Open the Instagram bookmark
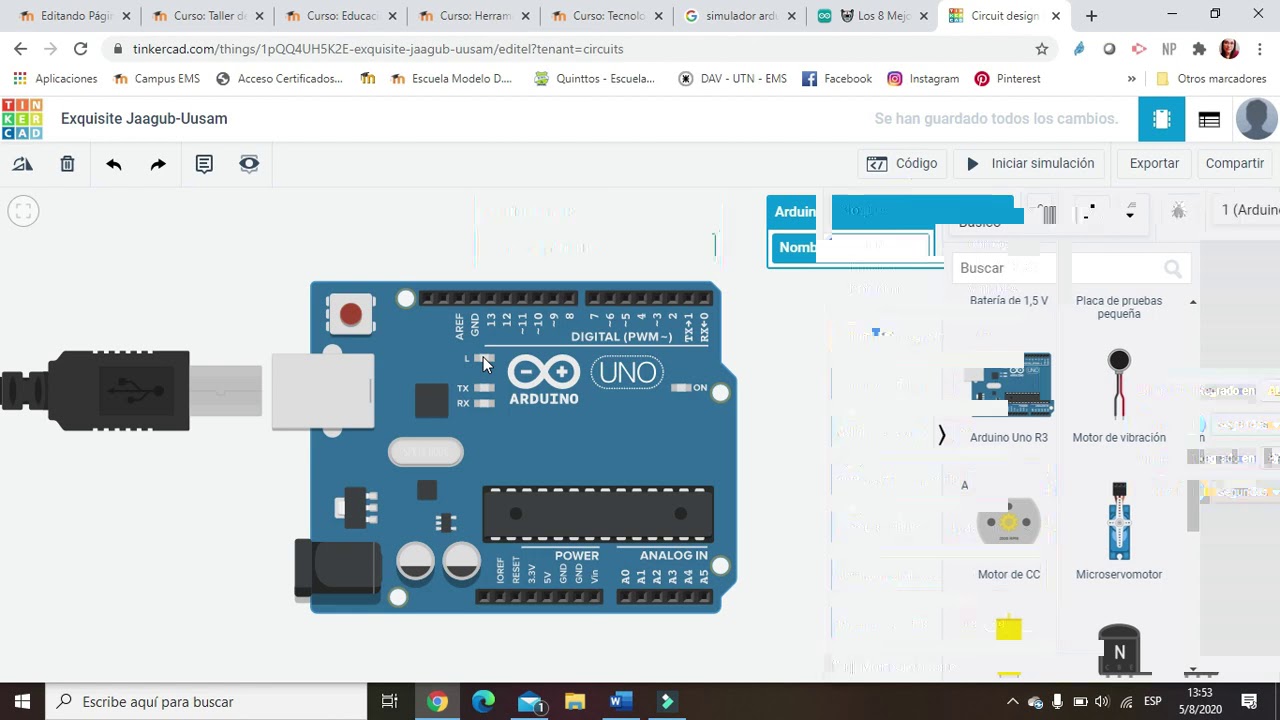 [923, 79]
